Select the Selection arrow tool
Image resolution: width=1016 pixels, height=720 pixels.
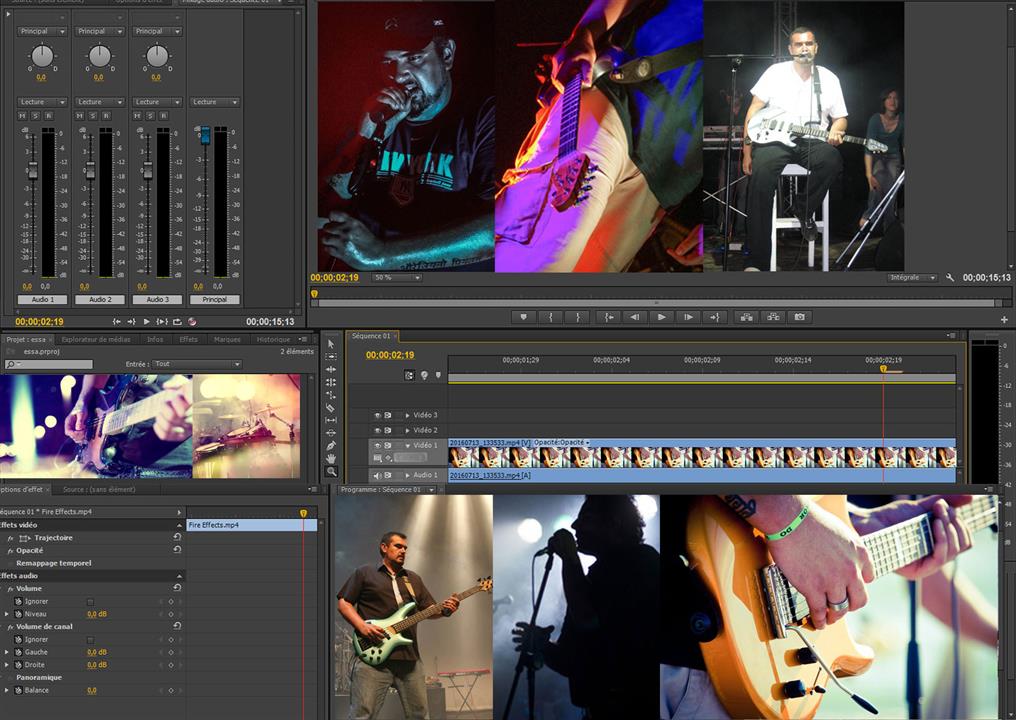point(331,344)
